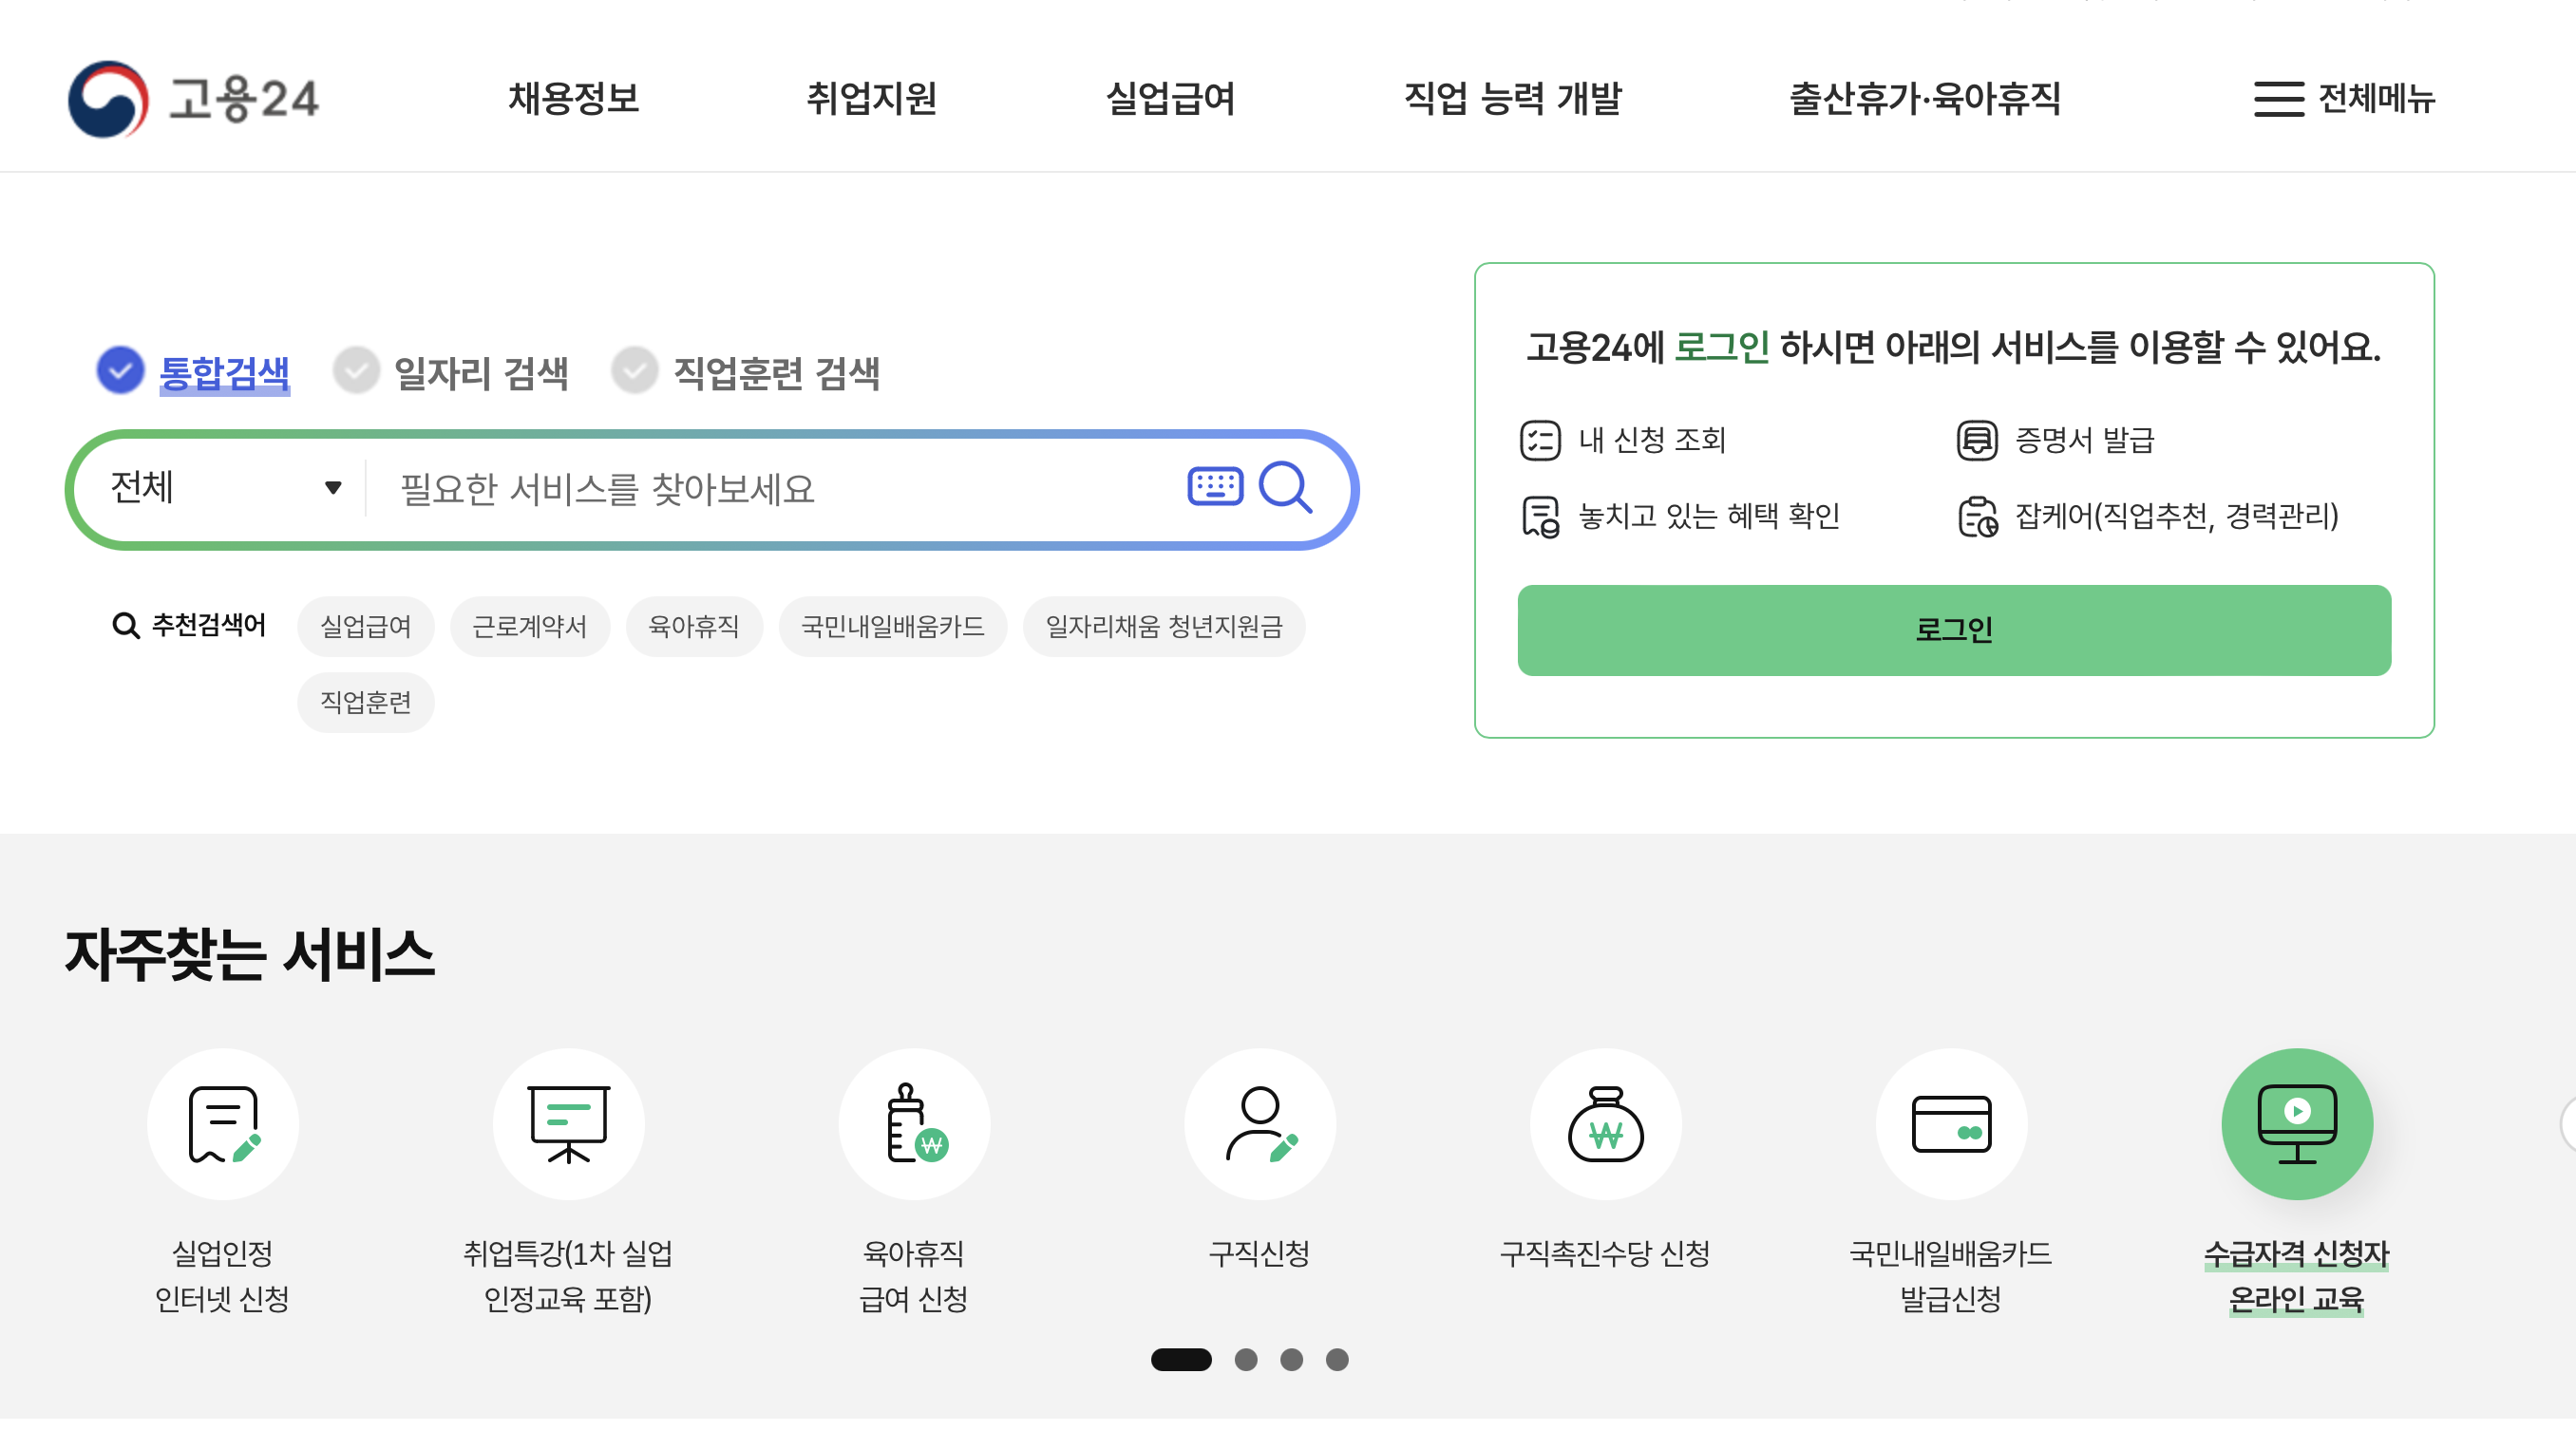Image resolution: width=2576 pixels, height=1449 pixels.
Task: Click the 국민내일배움카드 recommended keyword chip
Action: pos(892,626)
